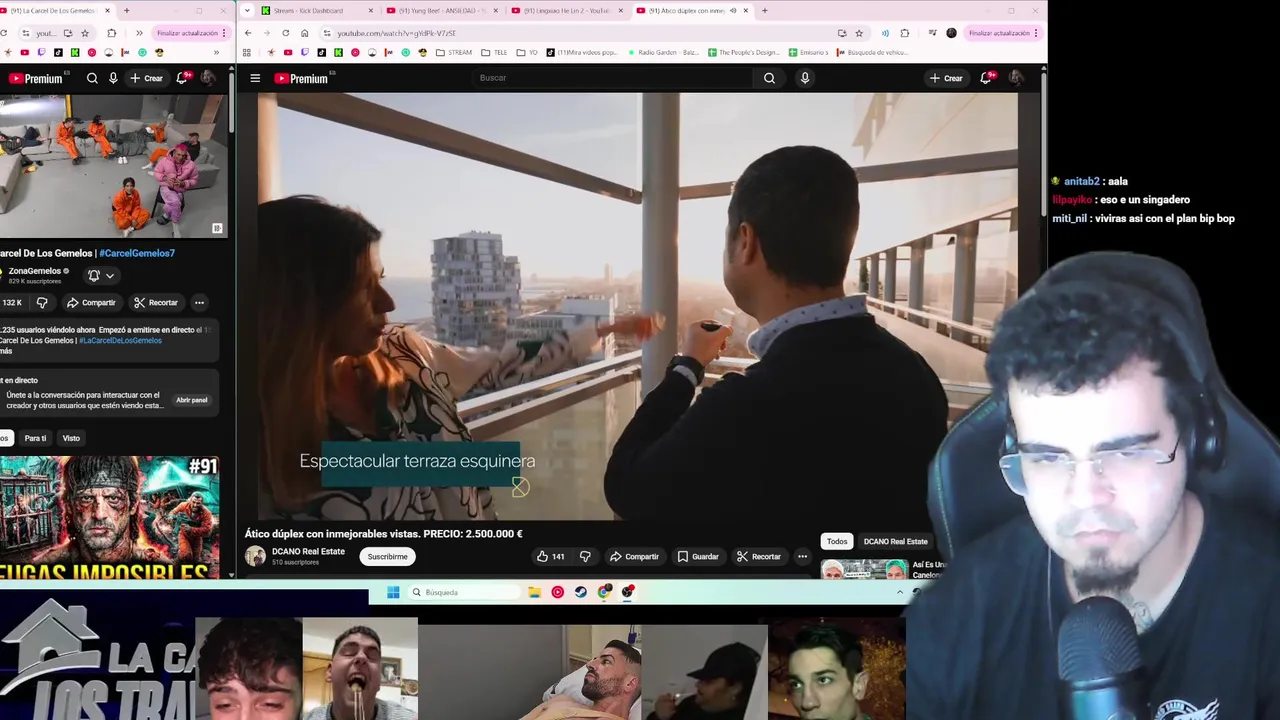
Task: Open TELE bookmarks folder
Action: (x=494, y=52)
